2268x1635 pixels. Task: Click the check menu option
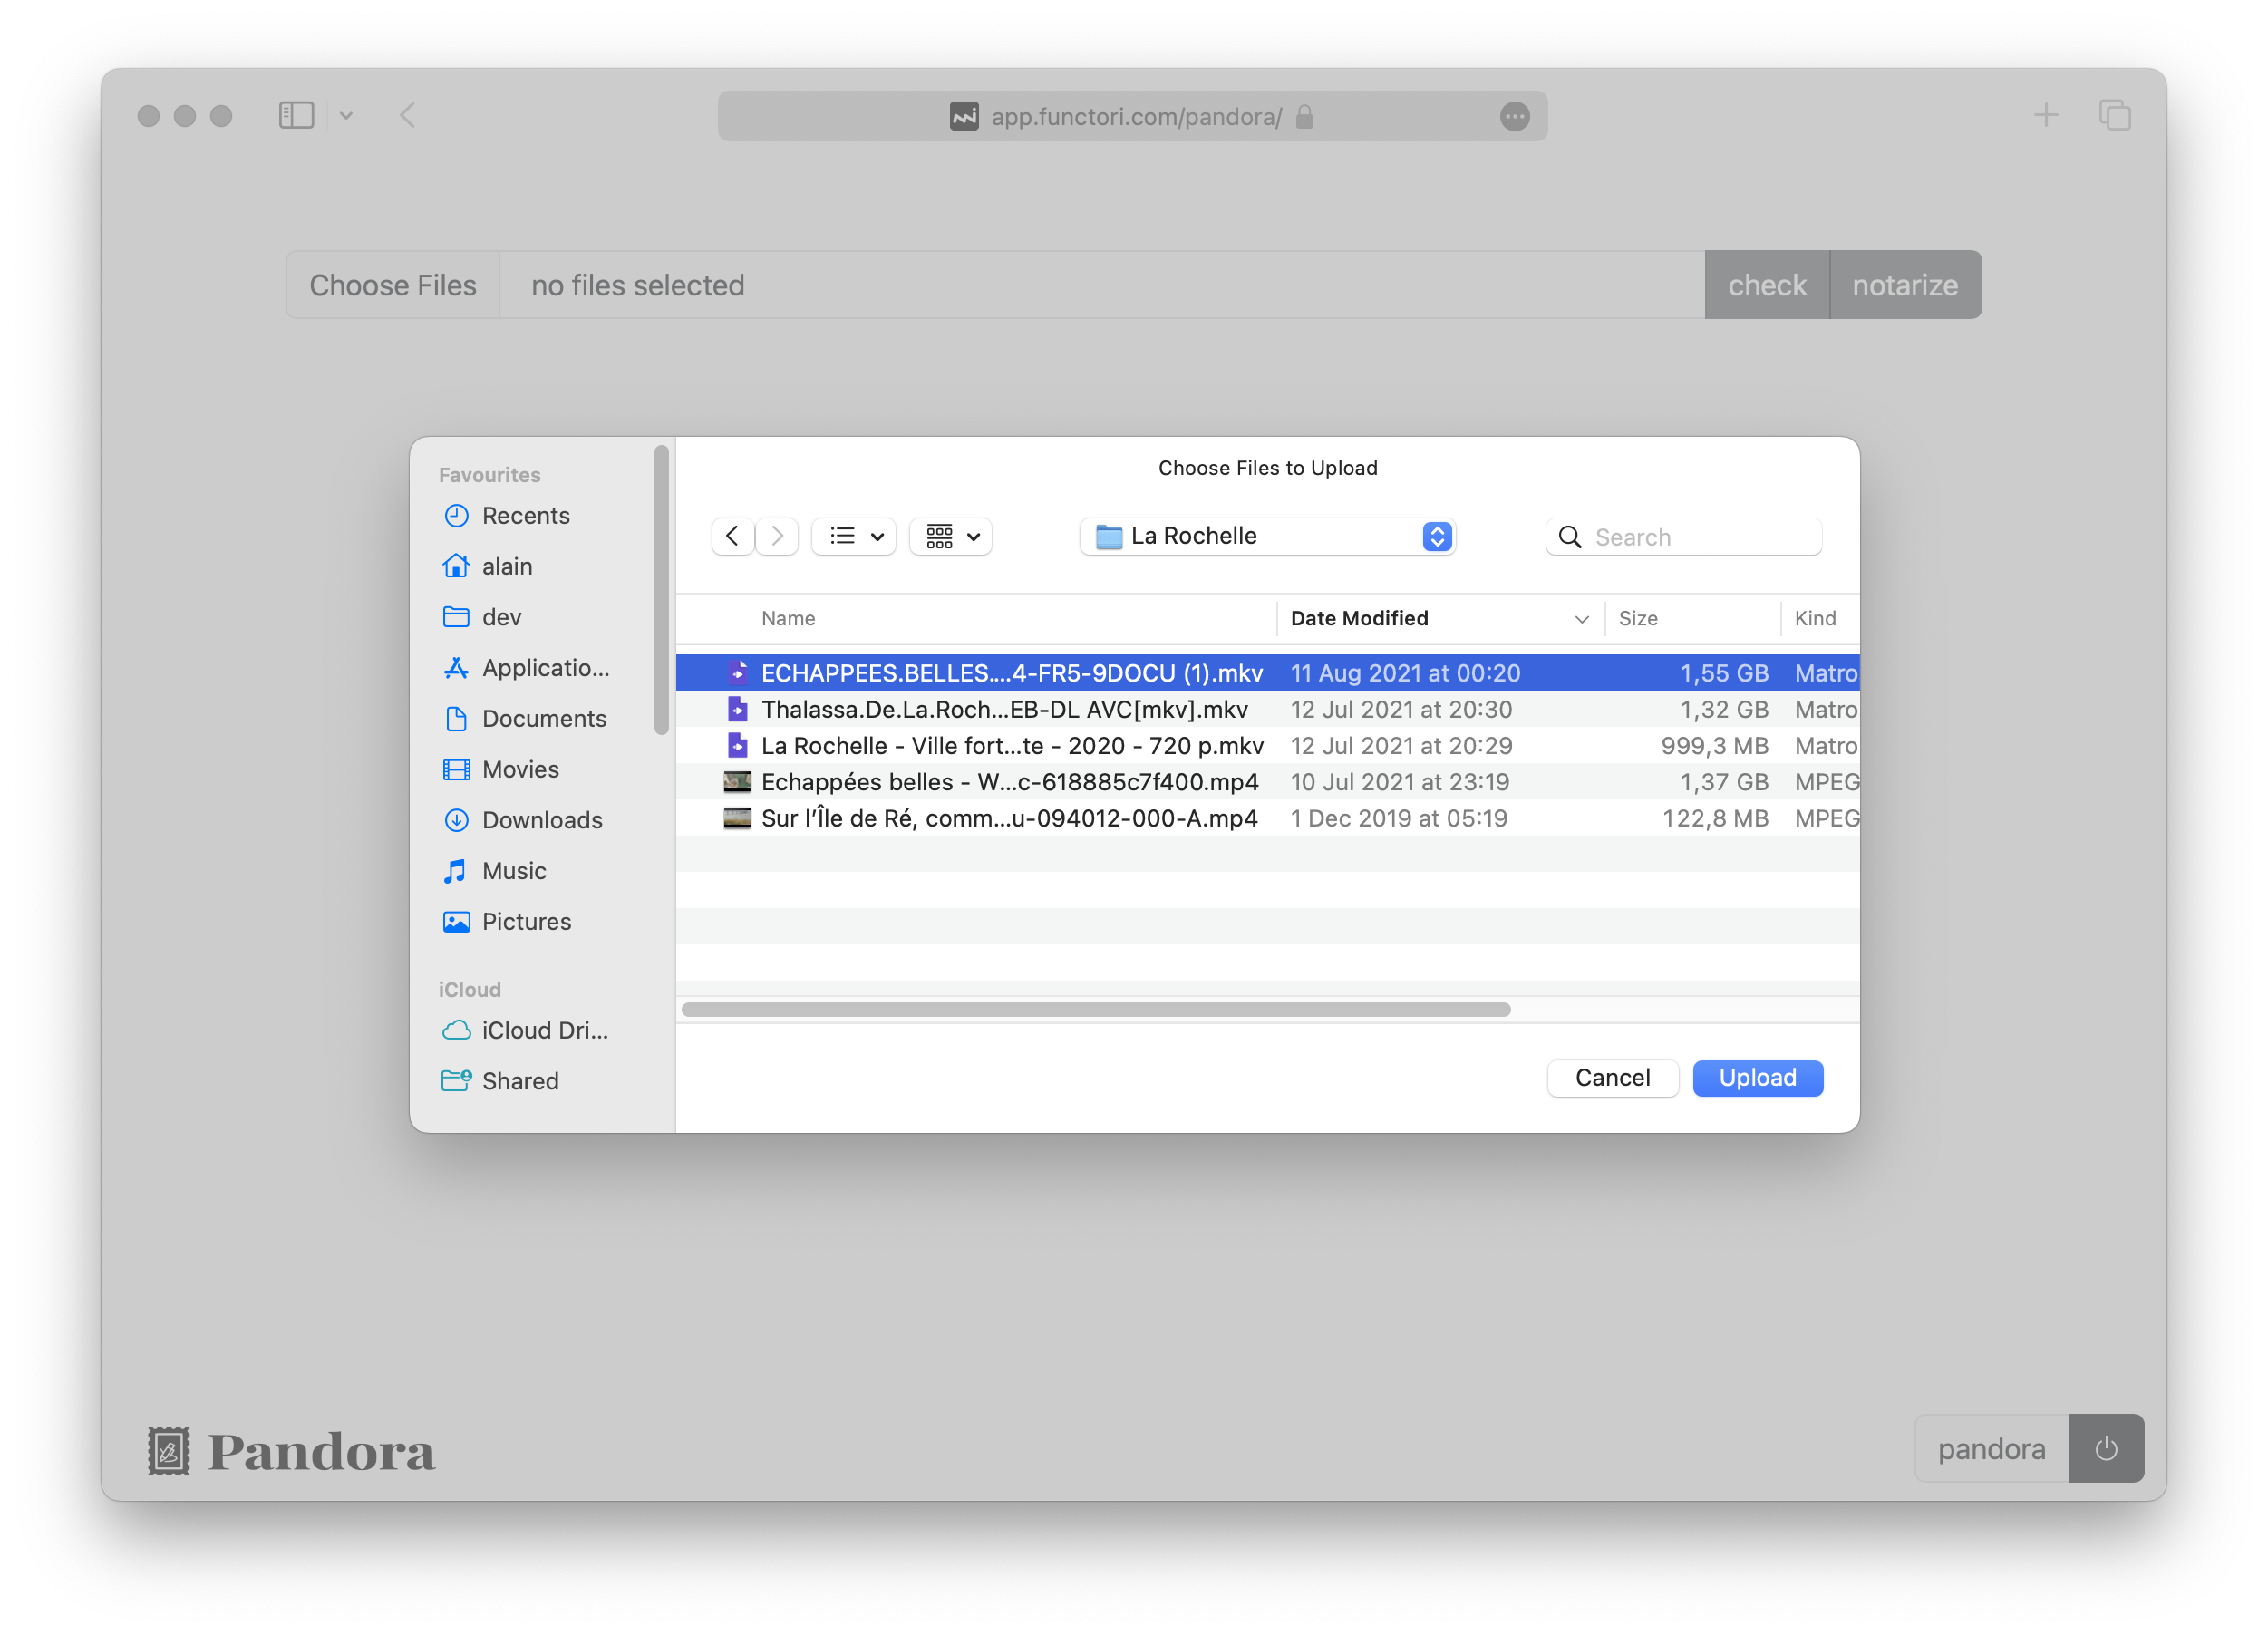(1766, 284)
